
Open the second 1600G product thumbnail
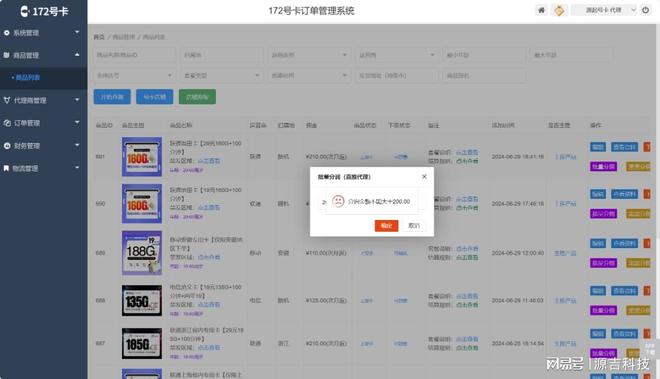142,203
